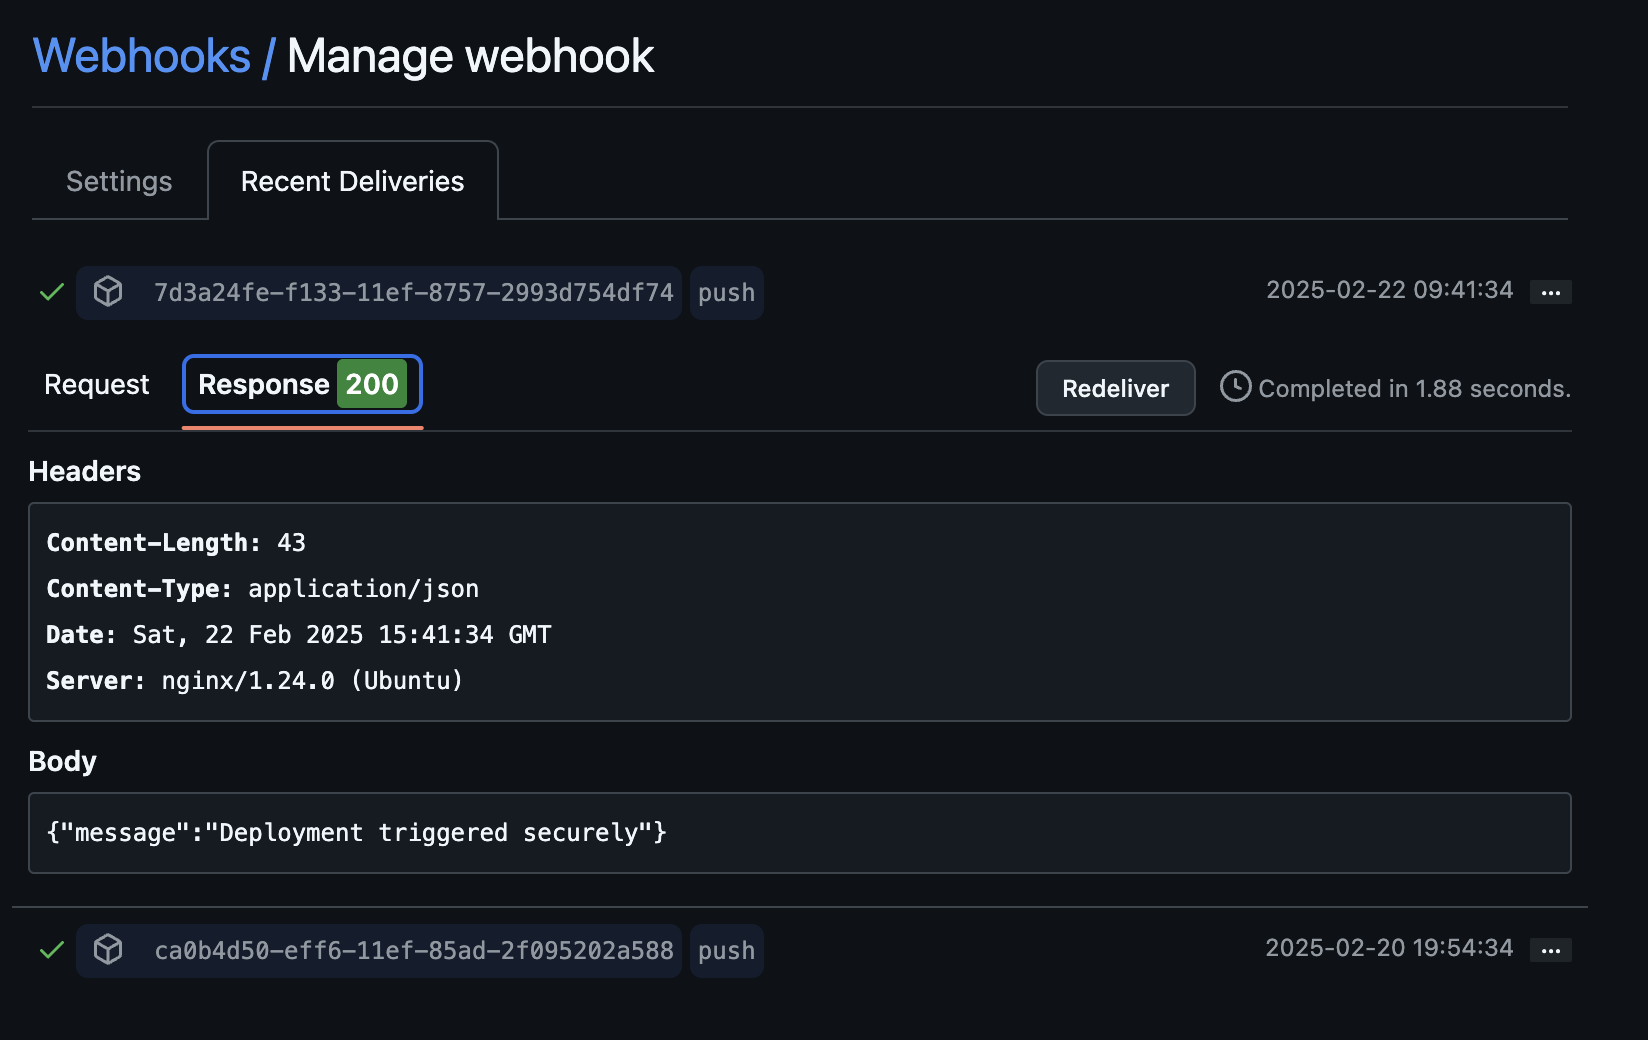Click the package icon beside the ca0b4d50 delivery
Screen dimensions: 1648x1040
[x=109, y=950]
